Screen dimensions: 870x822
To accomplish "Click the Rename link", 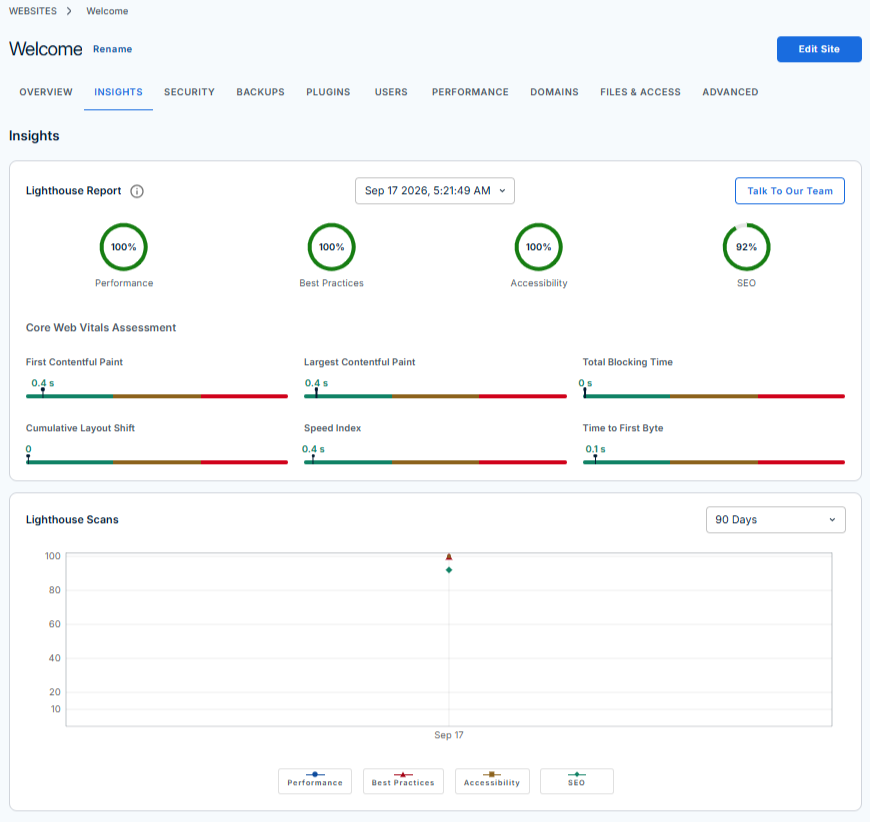I will coord(113,49).
